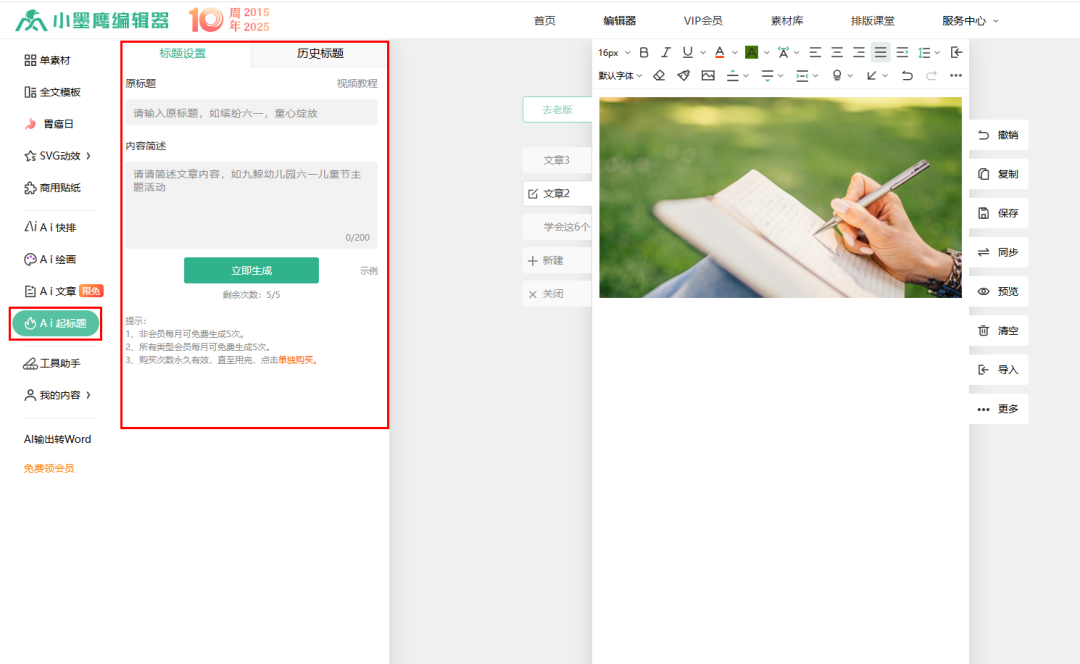Click the 原标题 input field
This screenshot has width=1080, height=664.
coord(251,113)
